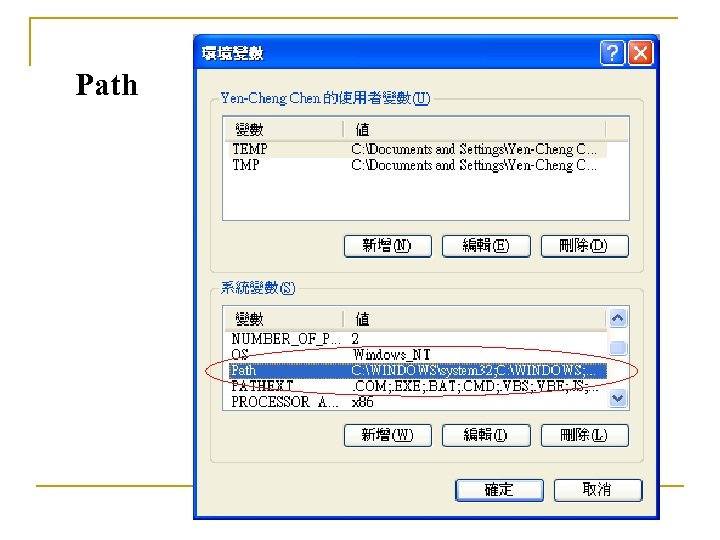Close the 環境變數 dialog
The image size is (720, 540).
[x=641, y=53]
